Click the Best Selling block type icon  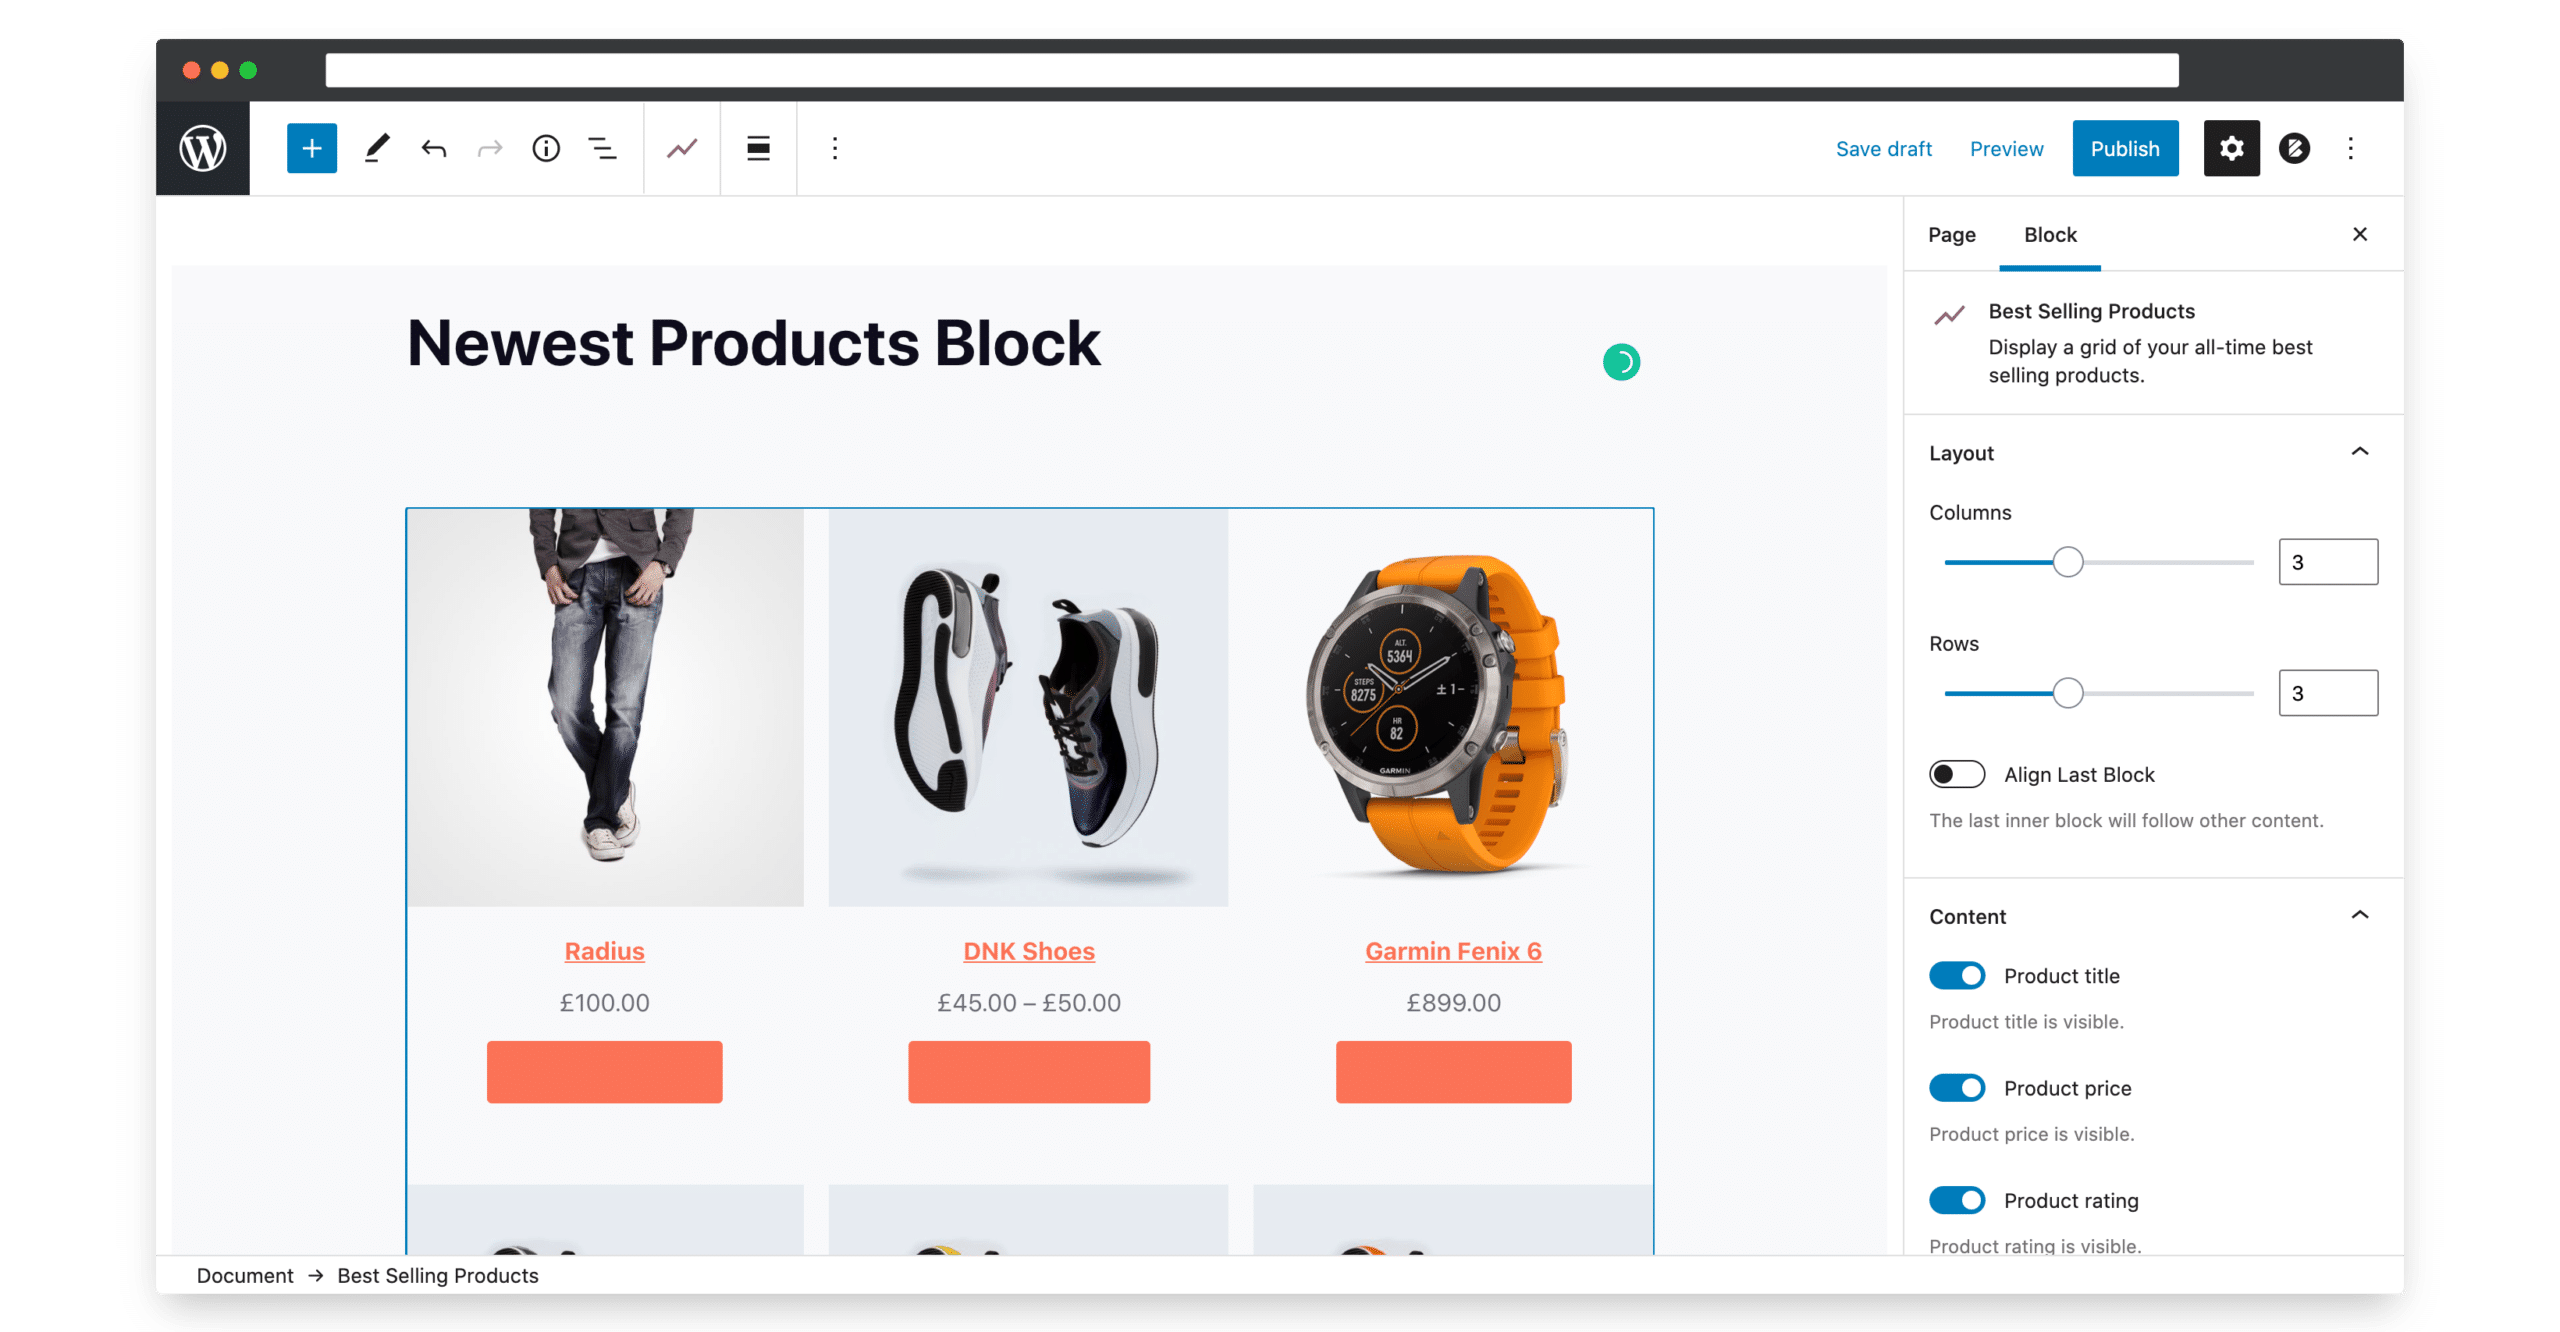pyautogui.click(x=682, y=148)
